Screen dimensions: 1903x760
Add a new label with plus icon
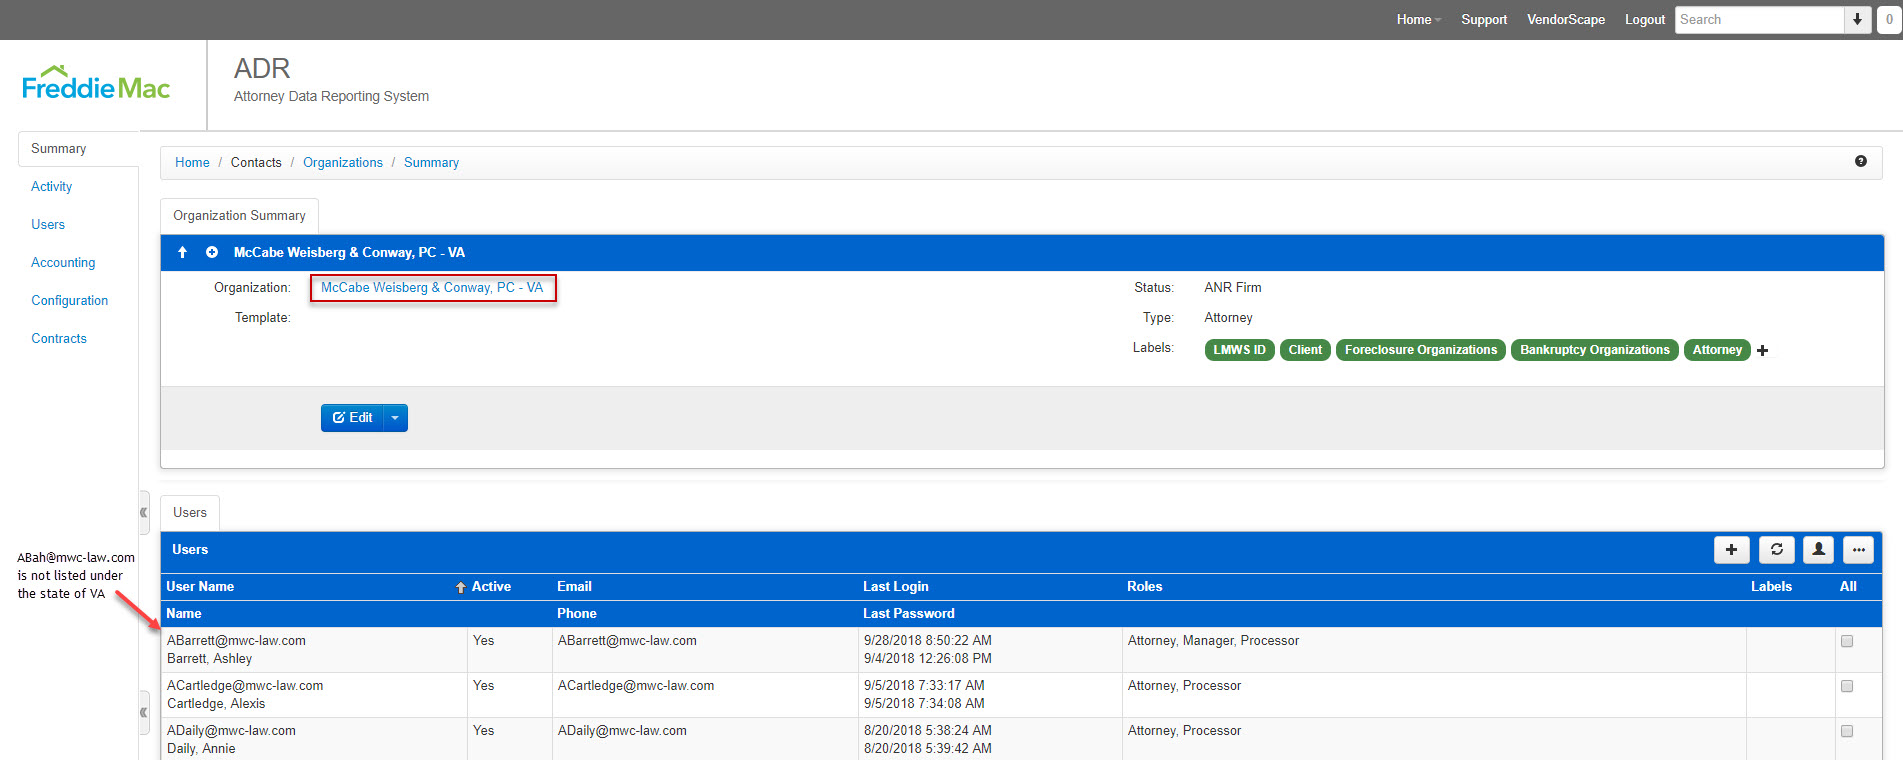(1763, 350)
